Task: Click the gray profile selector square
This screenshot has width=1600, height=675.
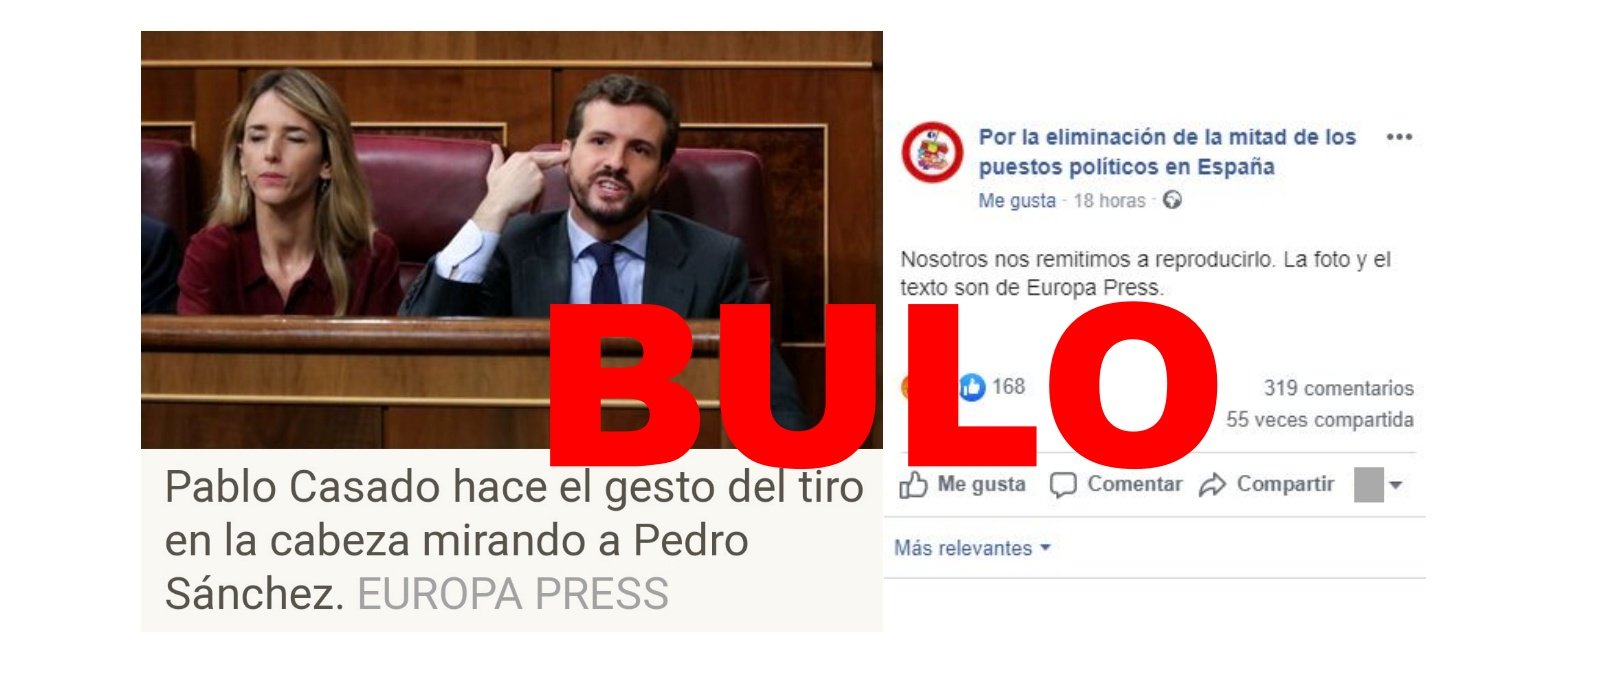Action: click(1368, 485)
